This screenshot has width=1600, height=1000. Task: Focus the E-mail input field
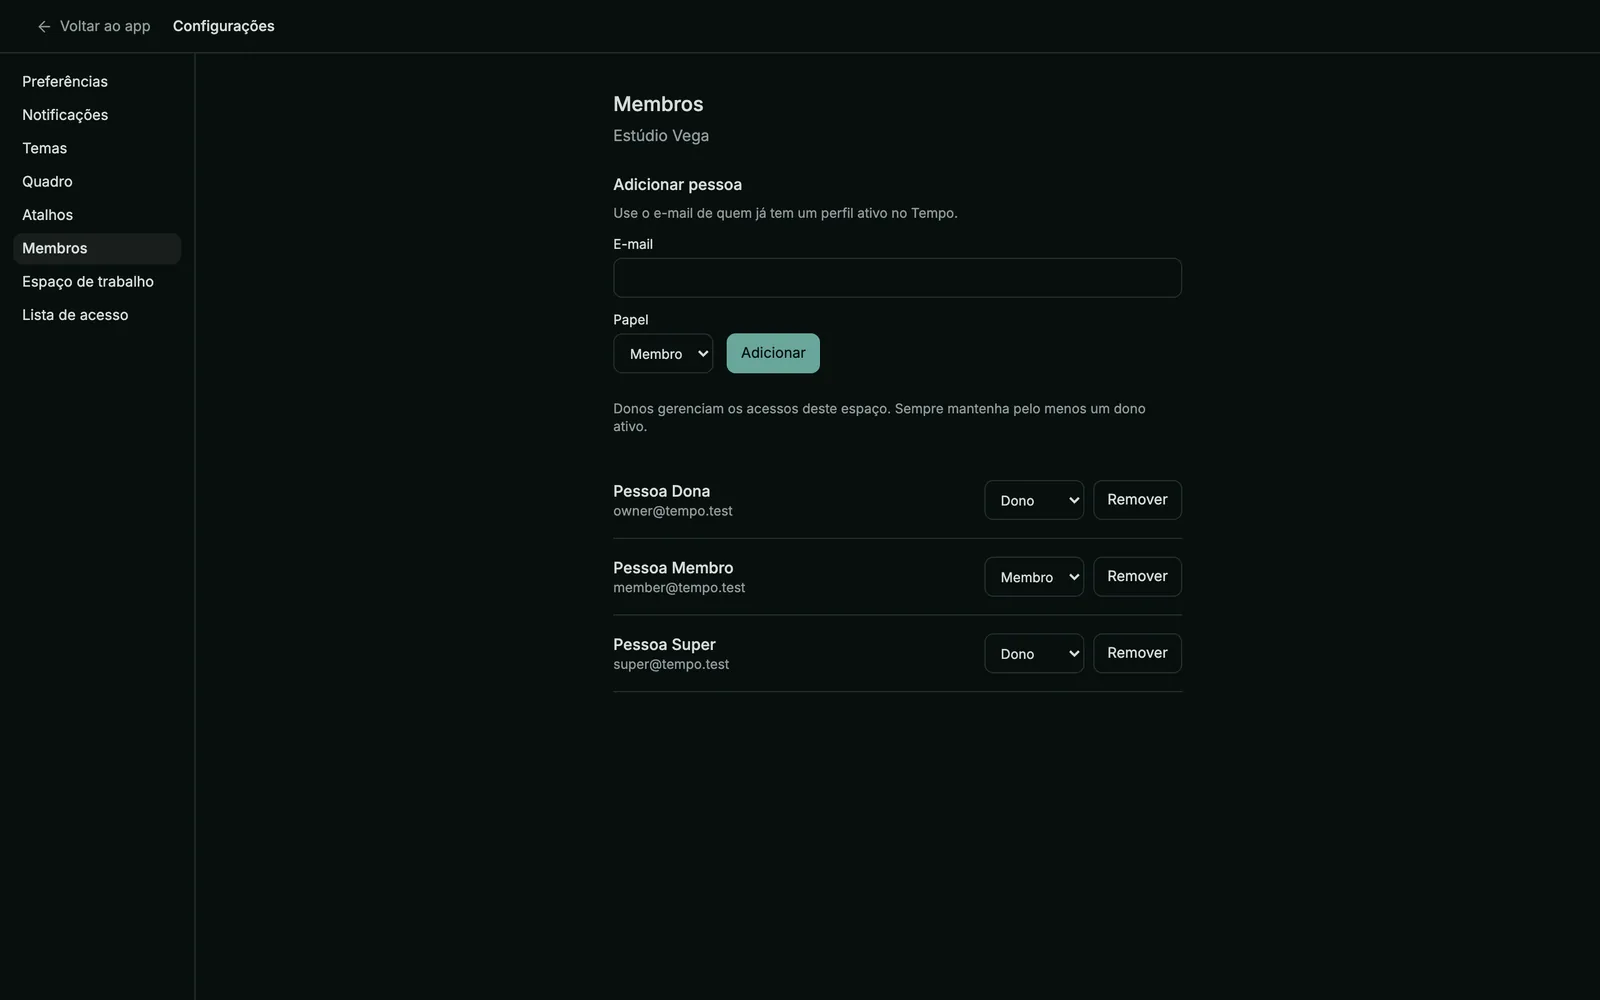pos(897,278)
